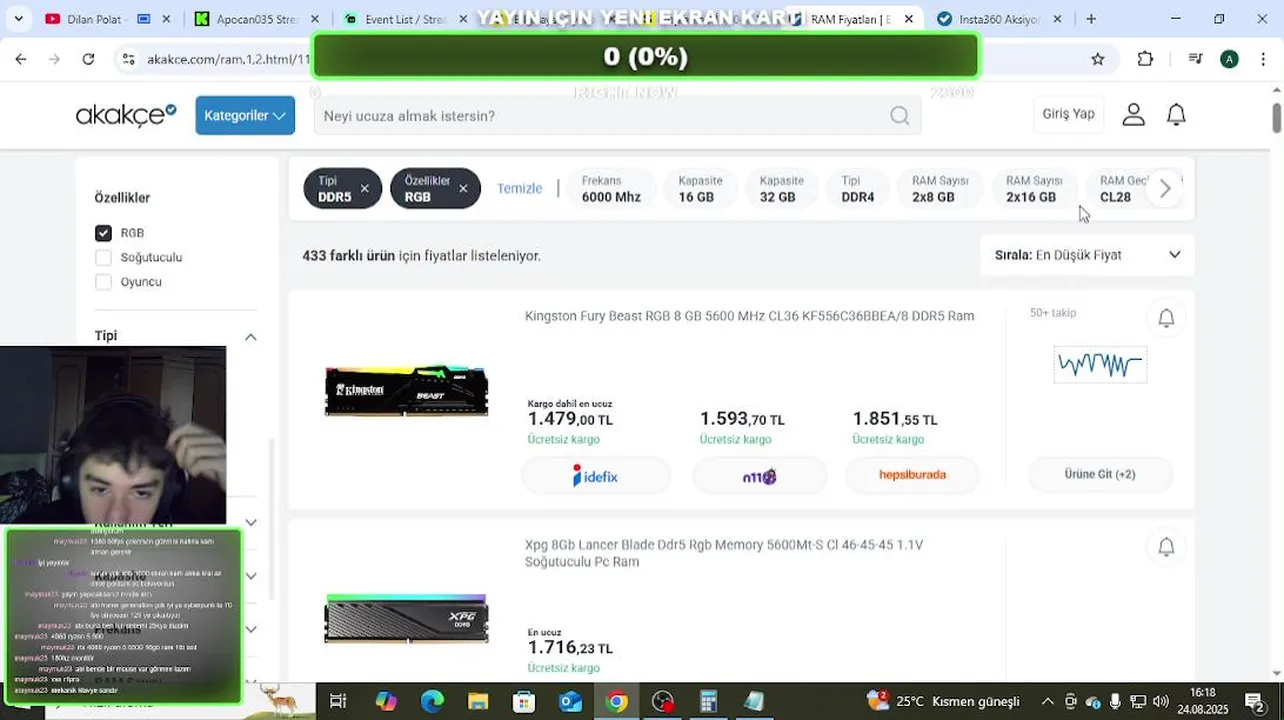Open the Chrome extensions puzzle icon
The image size is (1284, 720).
pos(1146,59)
